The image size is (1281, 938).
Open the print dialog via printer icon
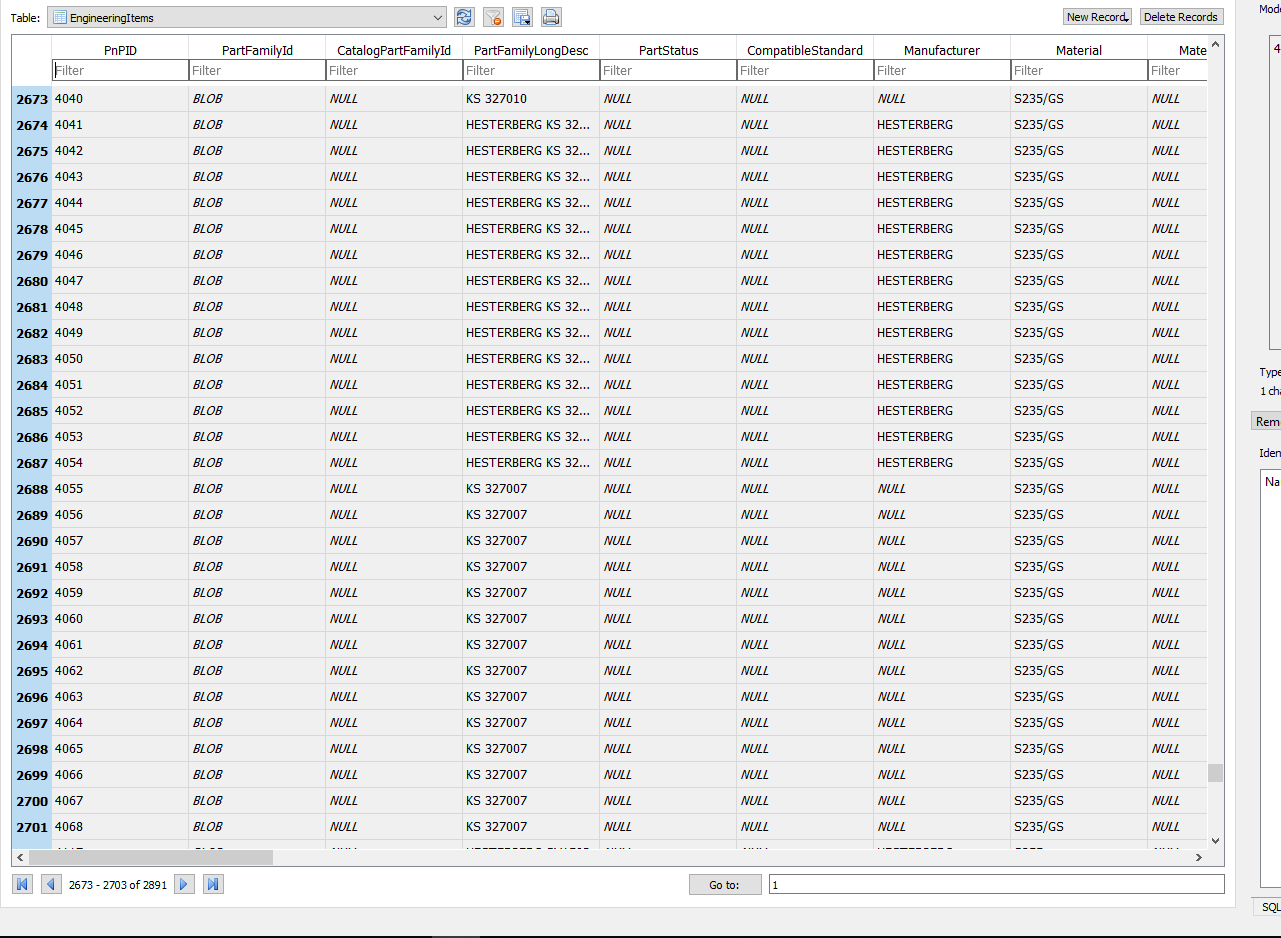[x=550, y=17]
